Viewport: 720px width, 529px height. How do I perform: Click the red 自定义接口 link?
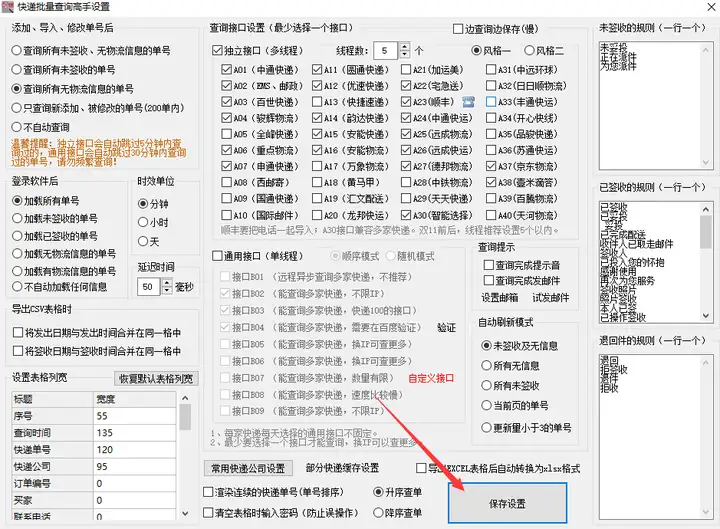point(431,378)
